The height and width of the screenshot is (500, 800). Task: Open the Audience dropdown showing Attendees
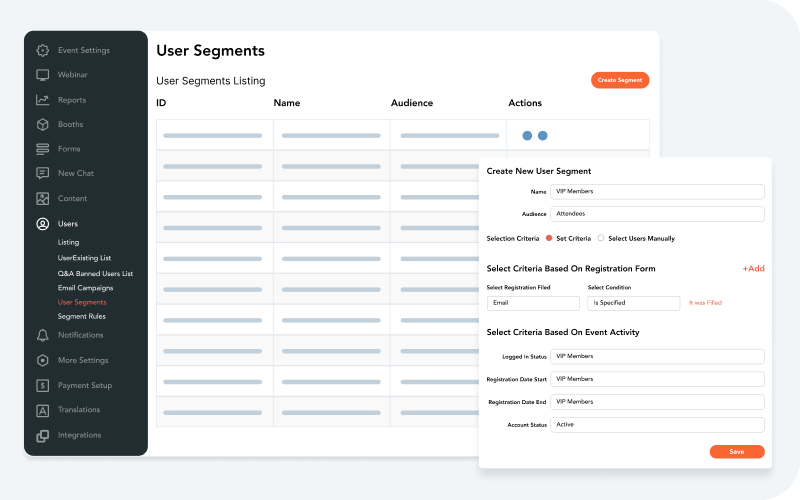click(657, 214)
